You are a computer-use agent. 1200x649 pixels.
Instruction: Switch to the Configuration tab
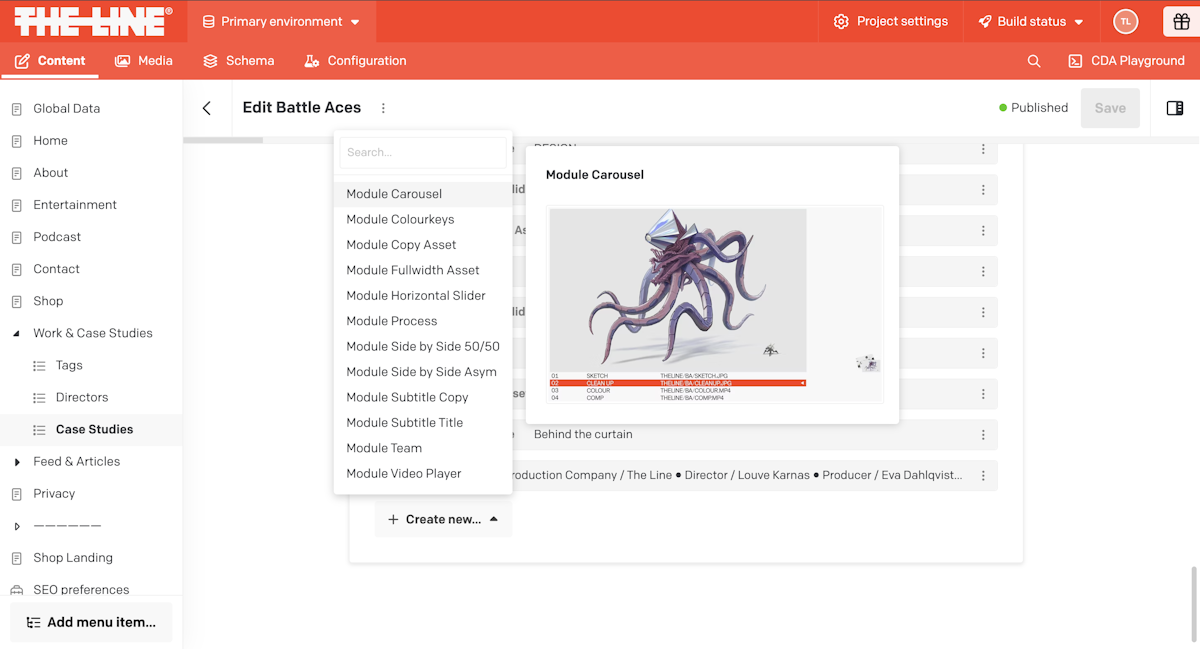point(355,61)
